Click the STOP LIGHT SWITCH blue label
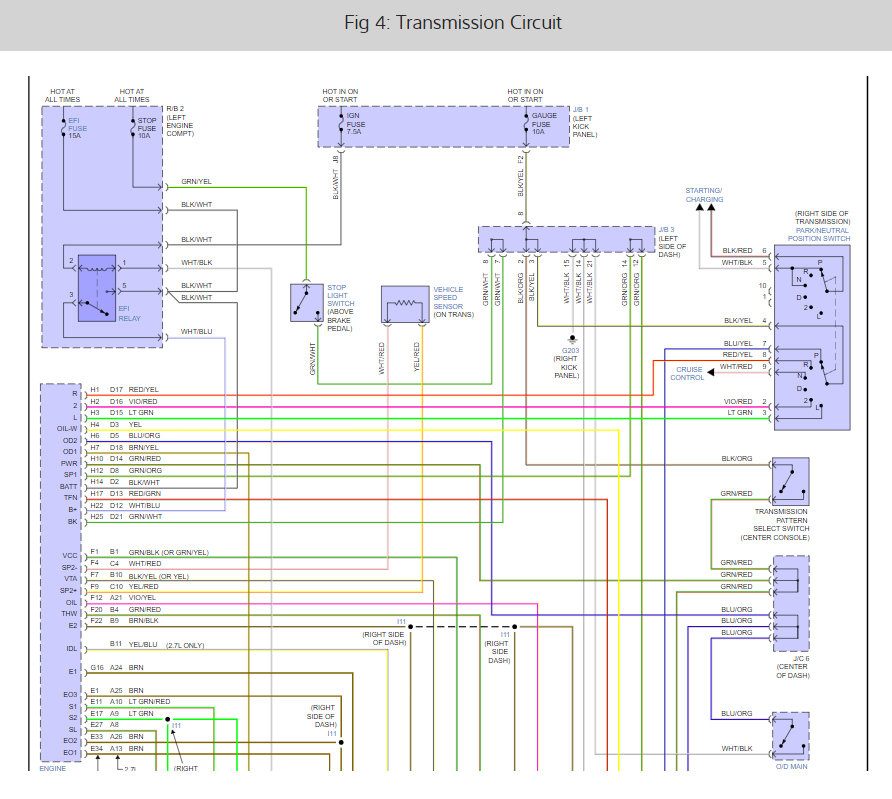This screenshot has width=892, height=799. (341, 296)
